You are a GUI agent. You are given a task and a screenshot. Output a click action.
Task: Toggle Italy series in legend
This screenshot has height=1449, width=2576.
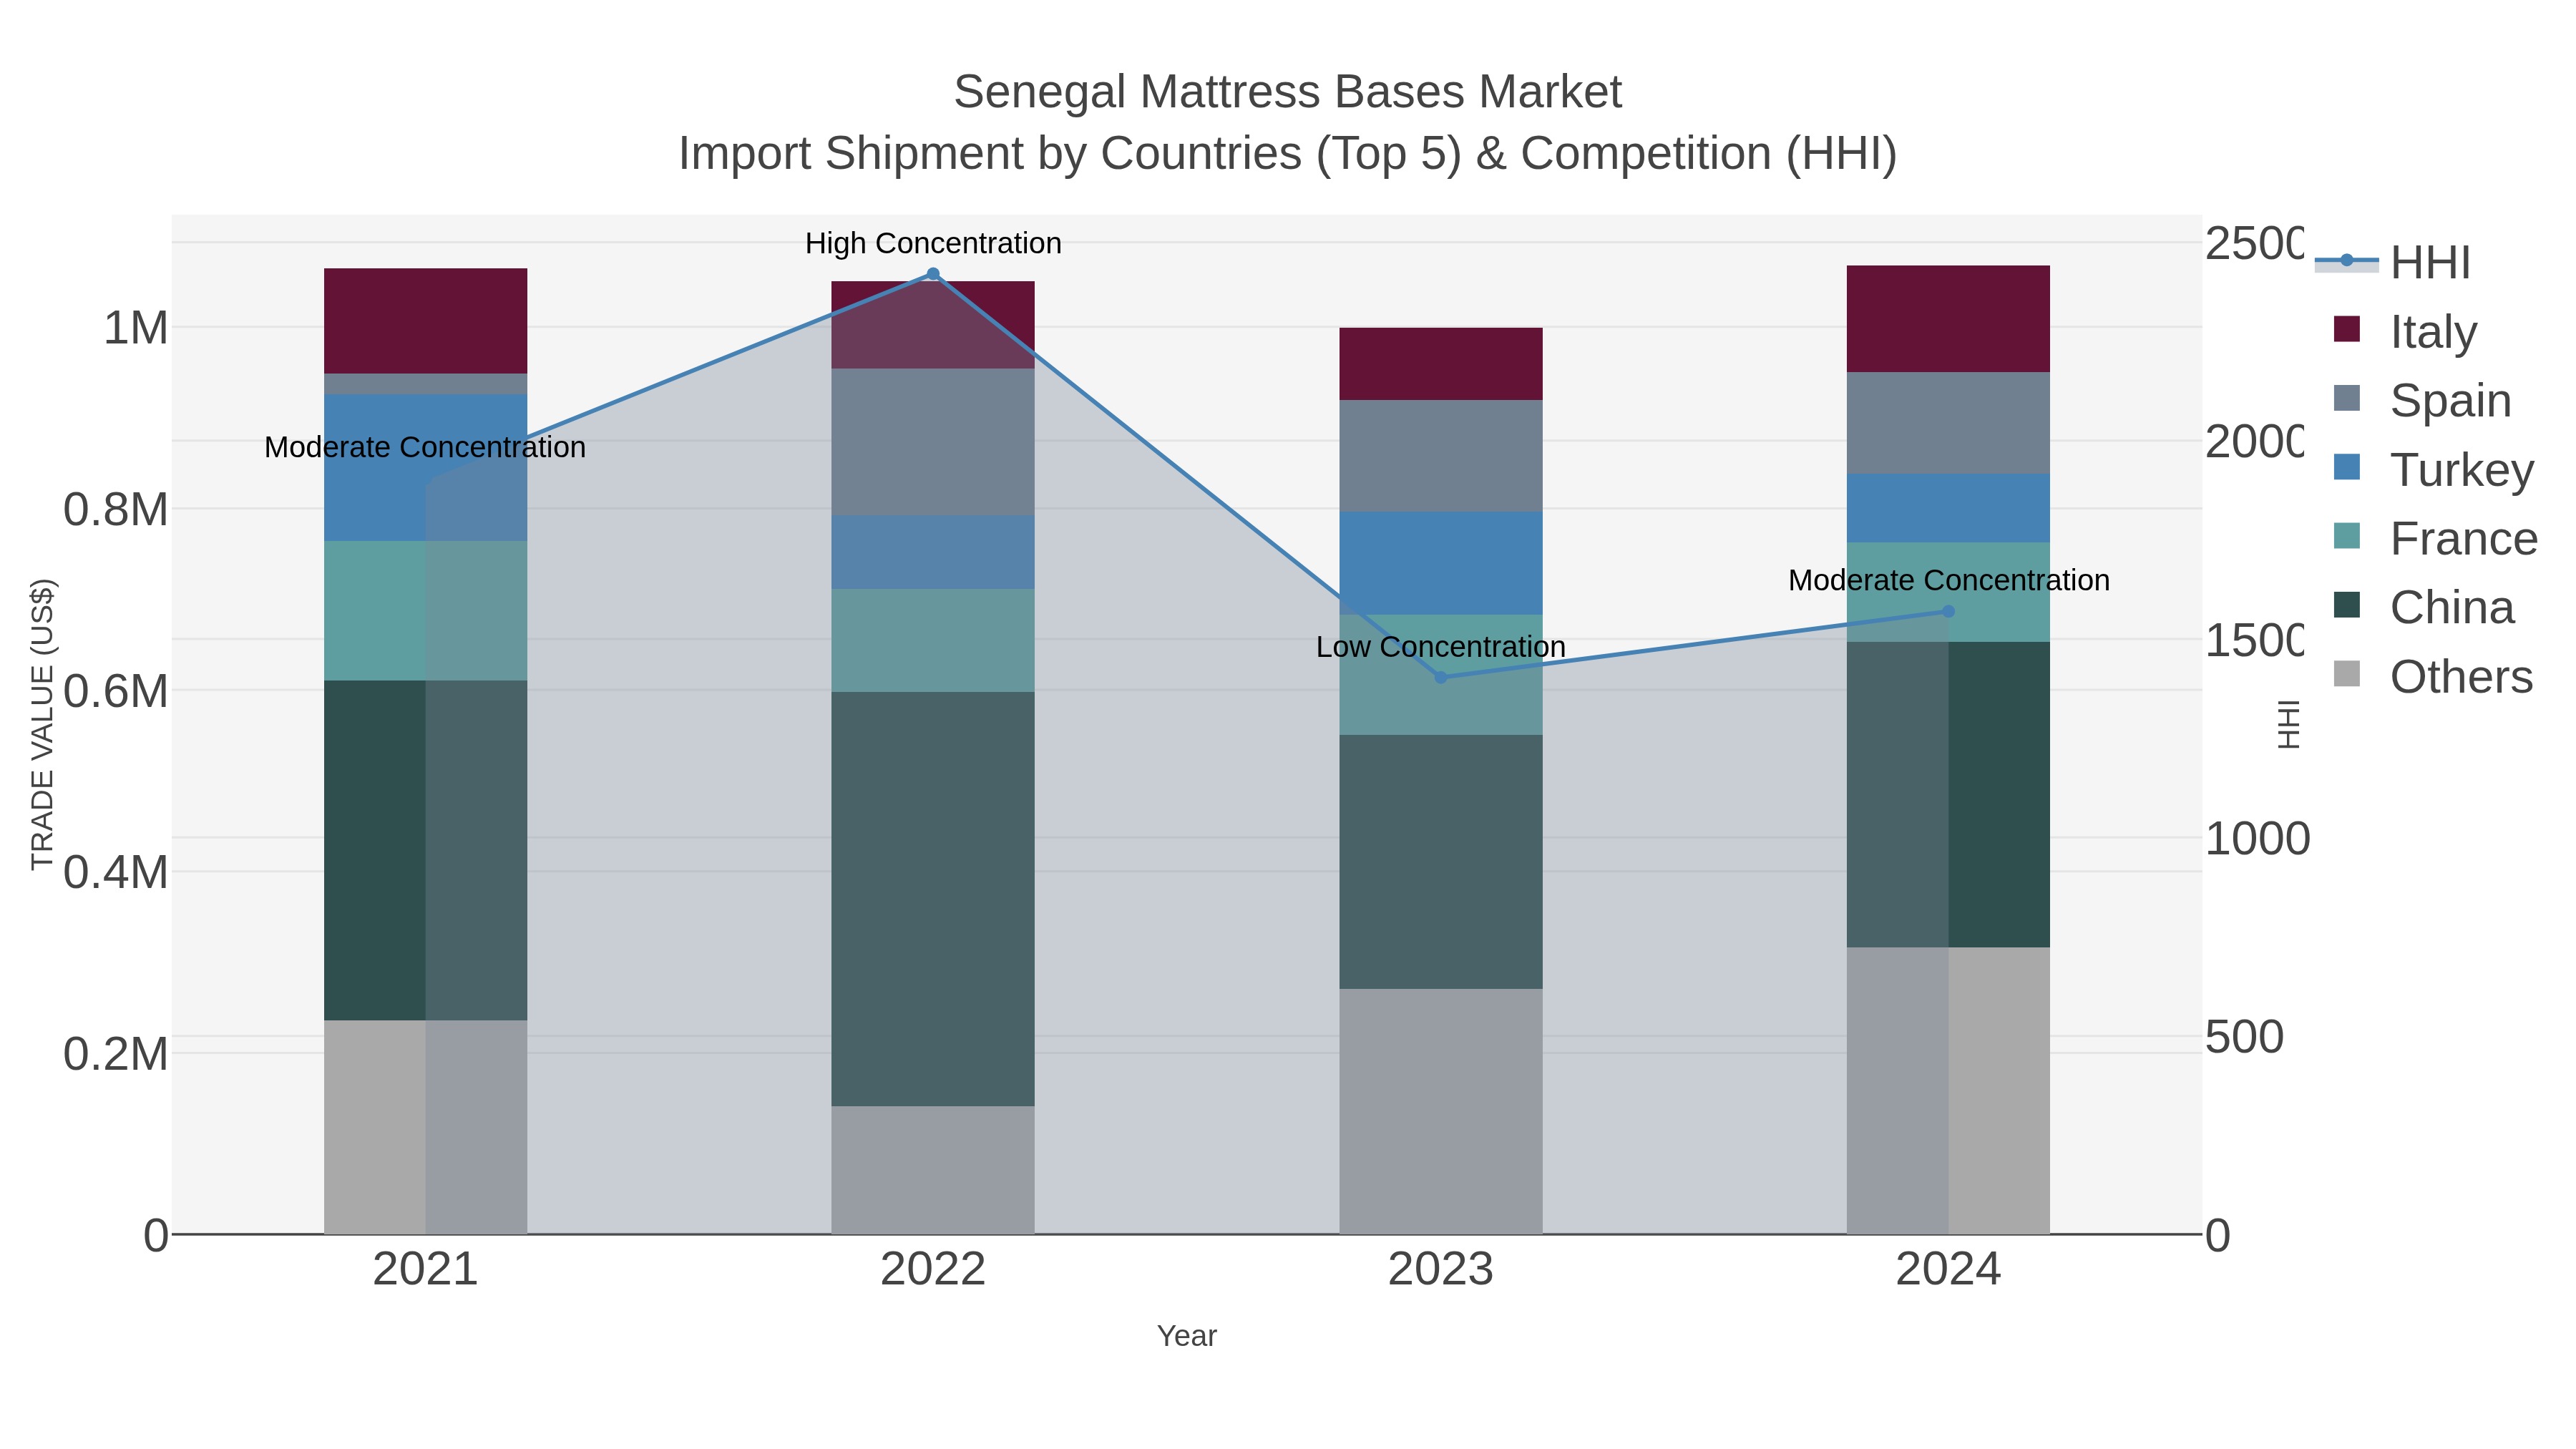pos(2405,331)
